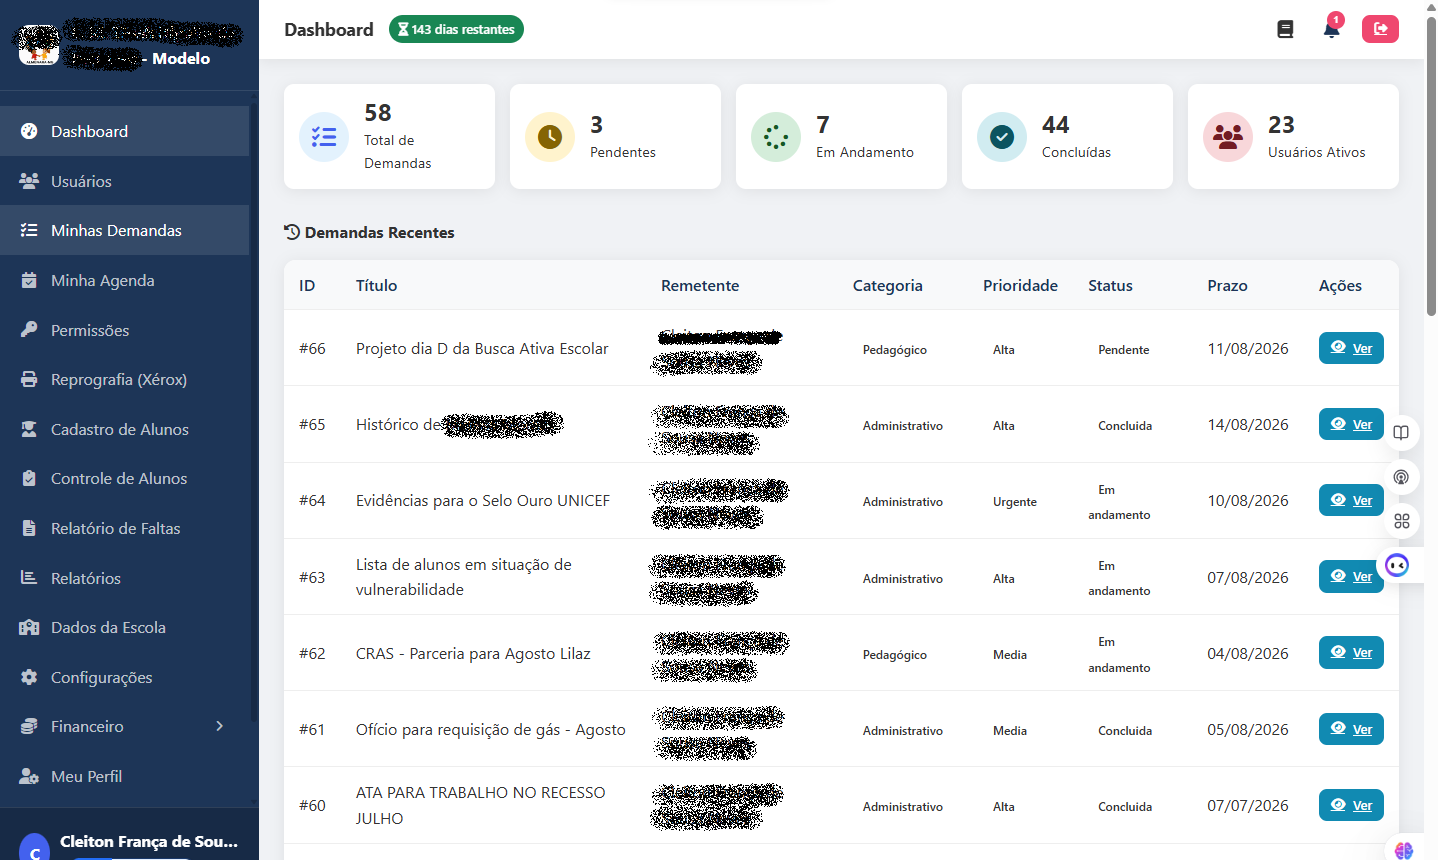The width and height of the screenshot is (1438, 860).
Task: View demand #64 with the Ver button
Action: click(x=1351, y=500)
